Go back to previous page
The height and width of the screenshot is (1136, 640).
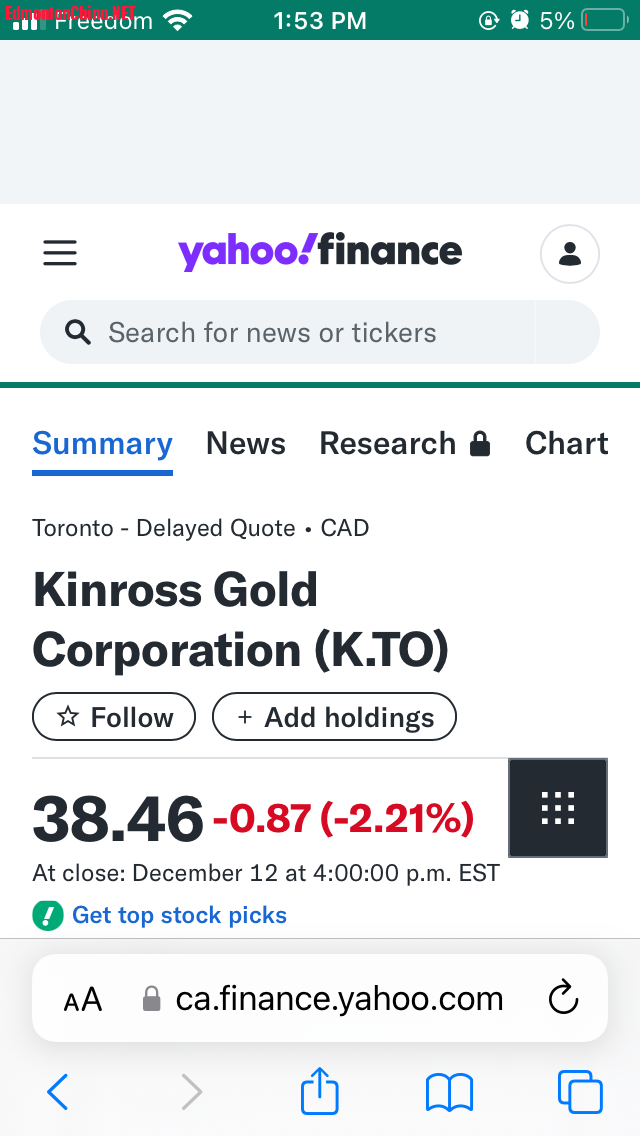[58, 1091]
